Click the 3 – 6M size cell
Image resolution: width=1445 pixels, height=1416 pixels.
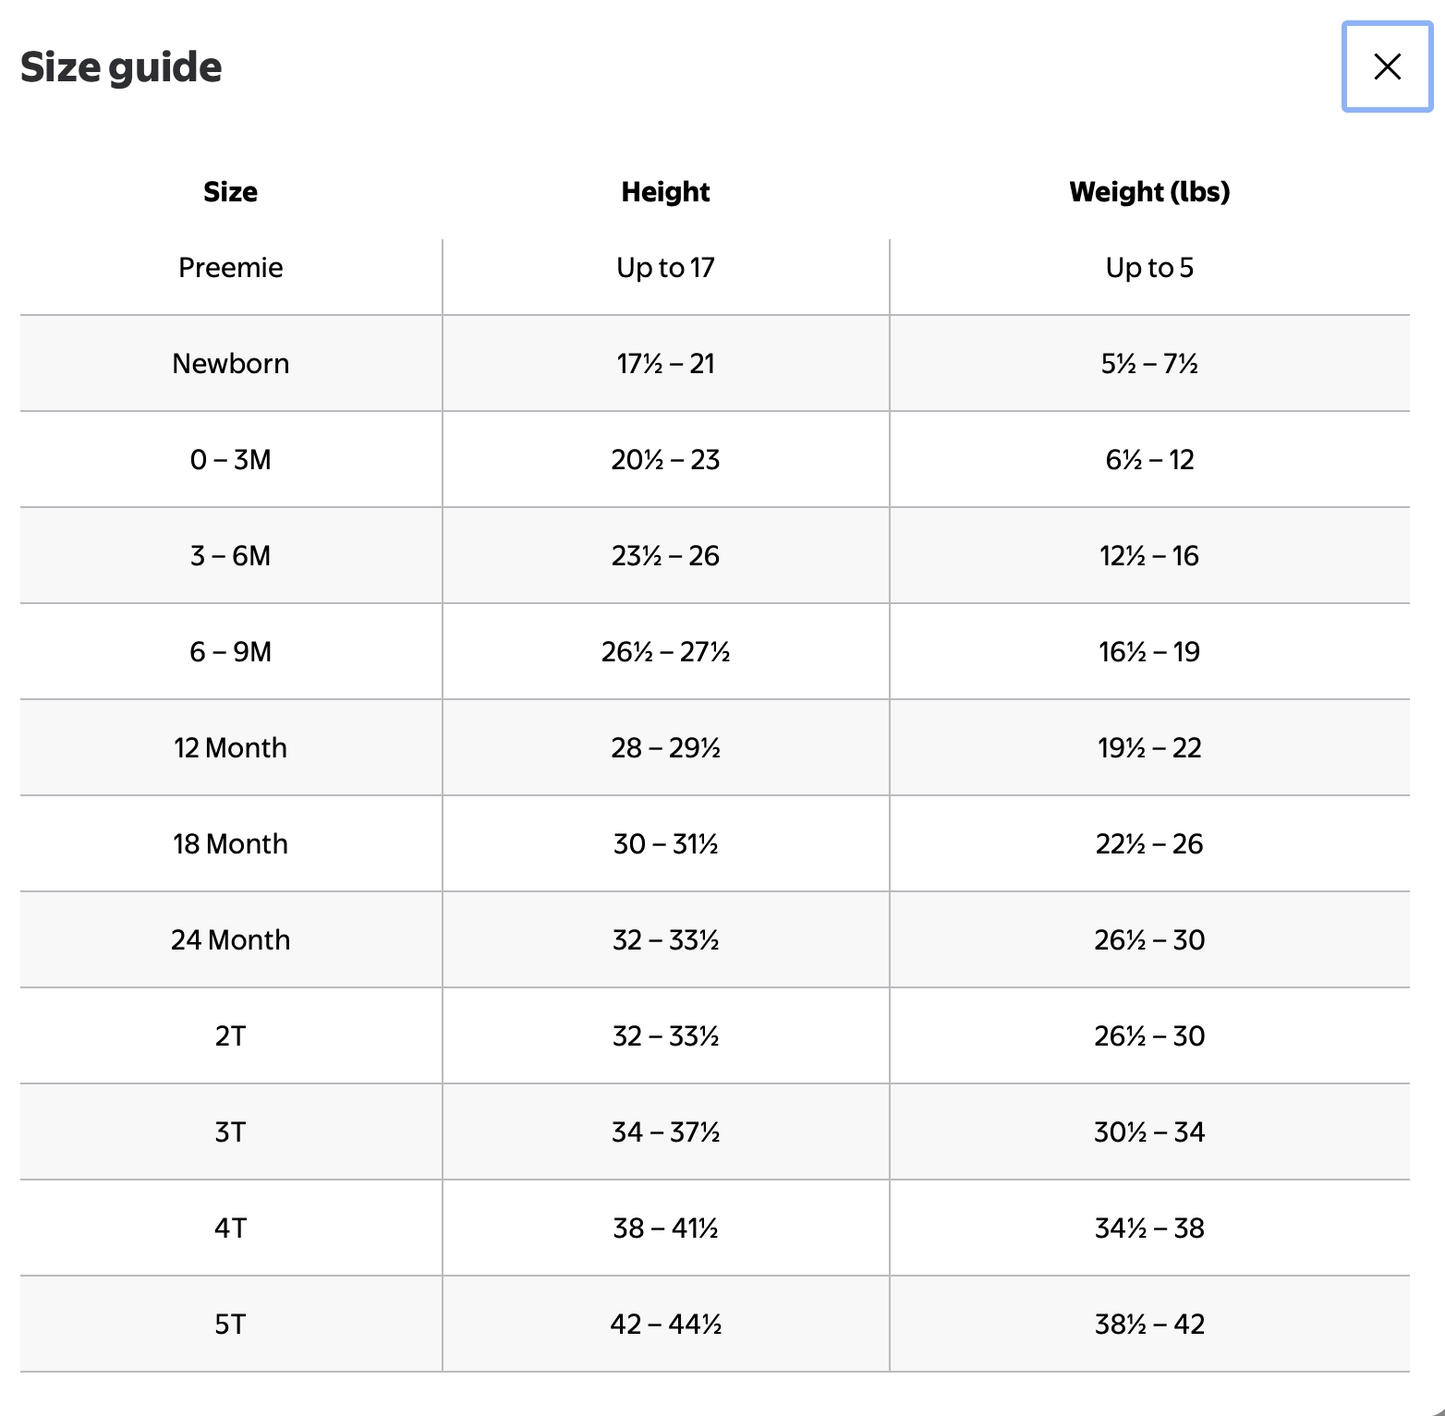tap(231, 555)
